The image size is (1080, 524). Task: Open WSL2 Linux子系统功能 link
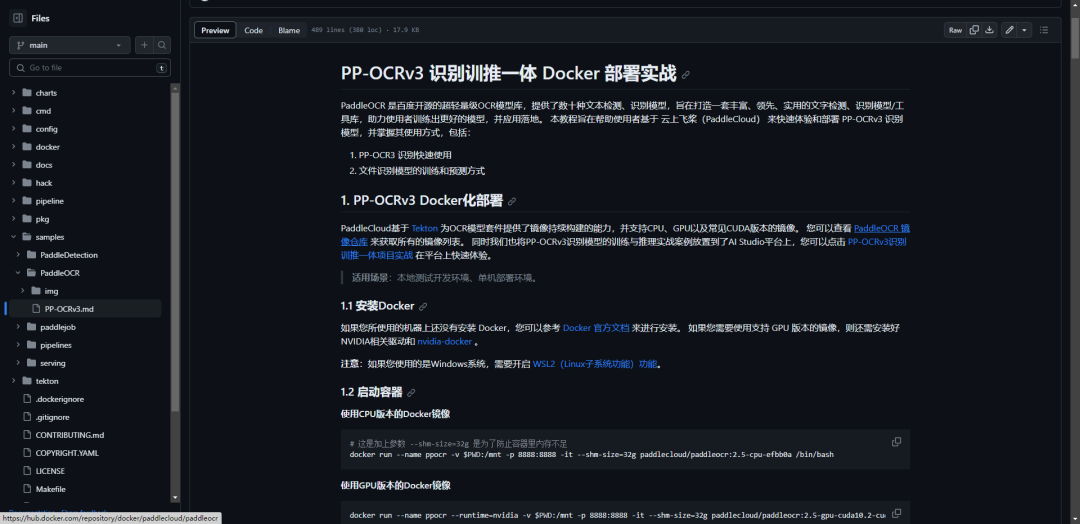click(595, 364)
